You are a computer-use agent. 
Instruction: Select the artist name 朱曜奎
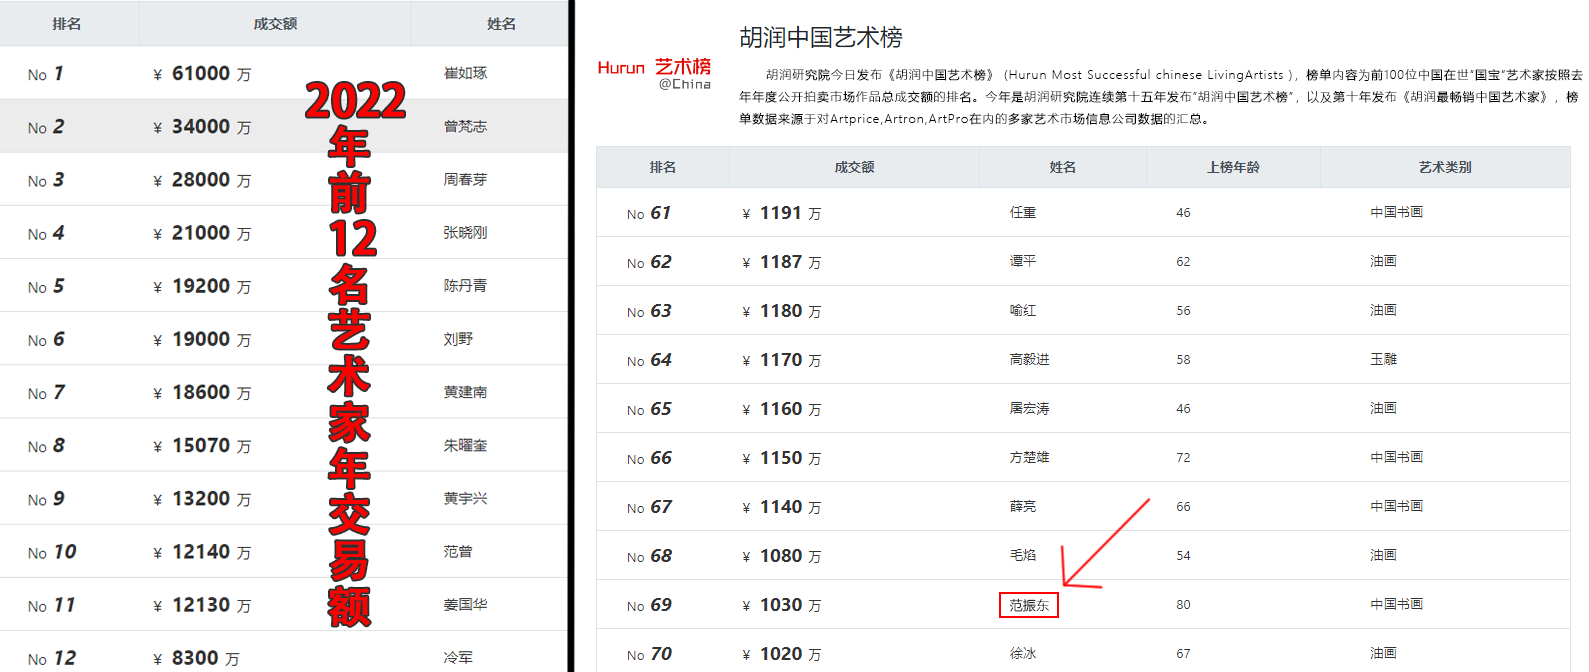point(465,445)
